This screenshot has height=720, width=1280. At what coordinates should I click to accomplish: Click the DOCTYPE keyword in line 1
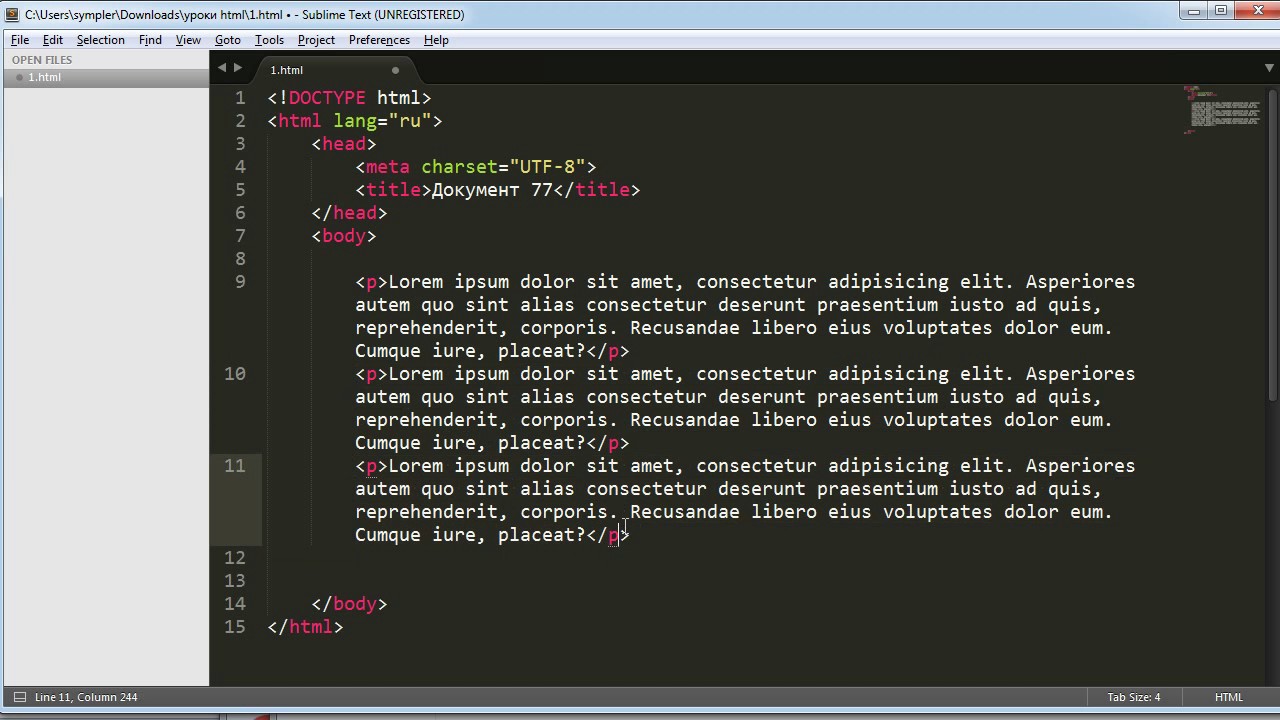(x=327, y=98)
